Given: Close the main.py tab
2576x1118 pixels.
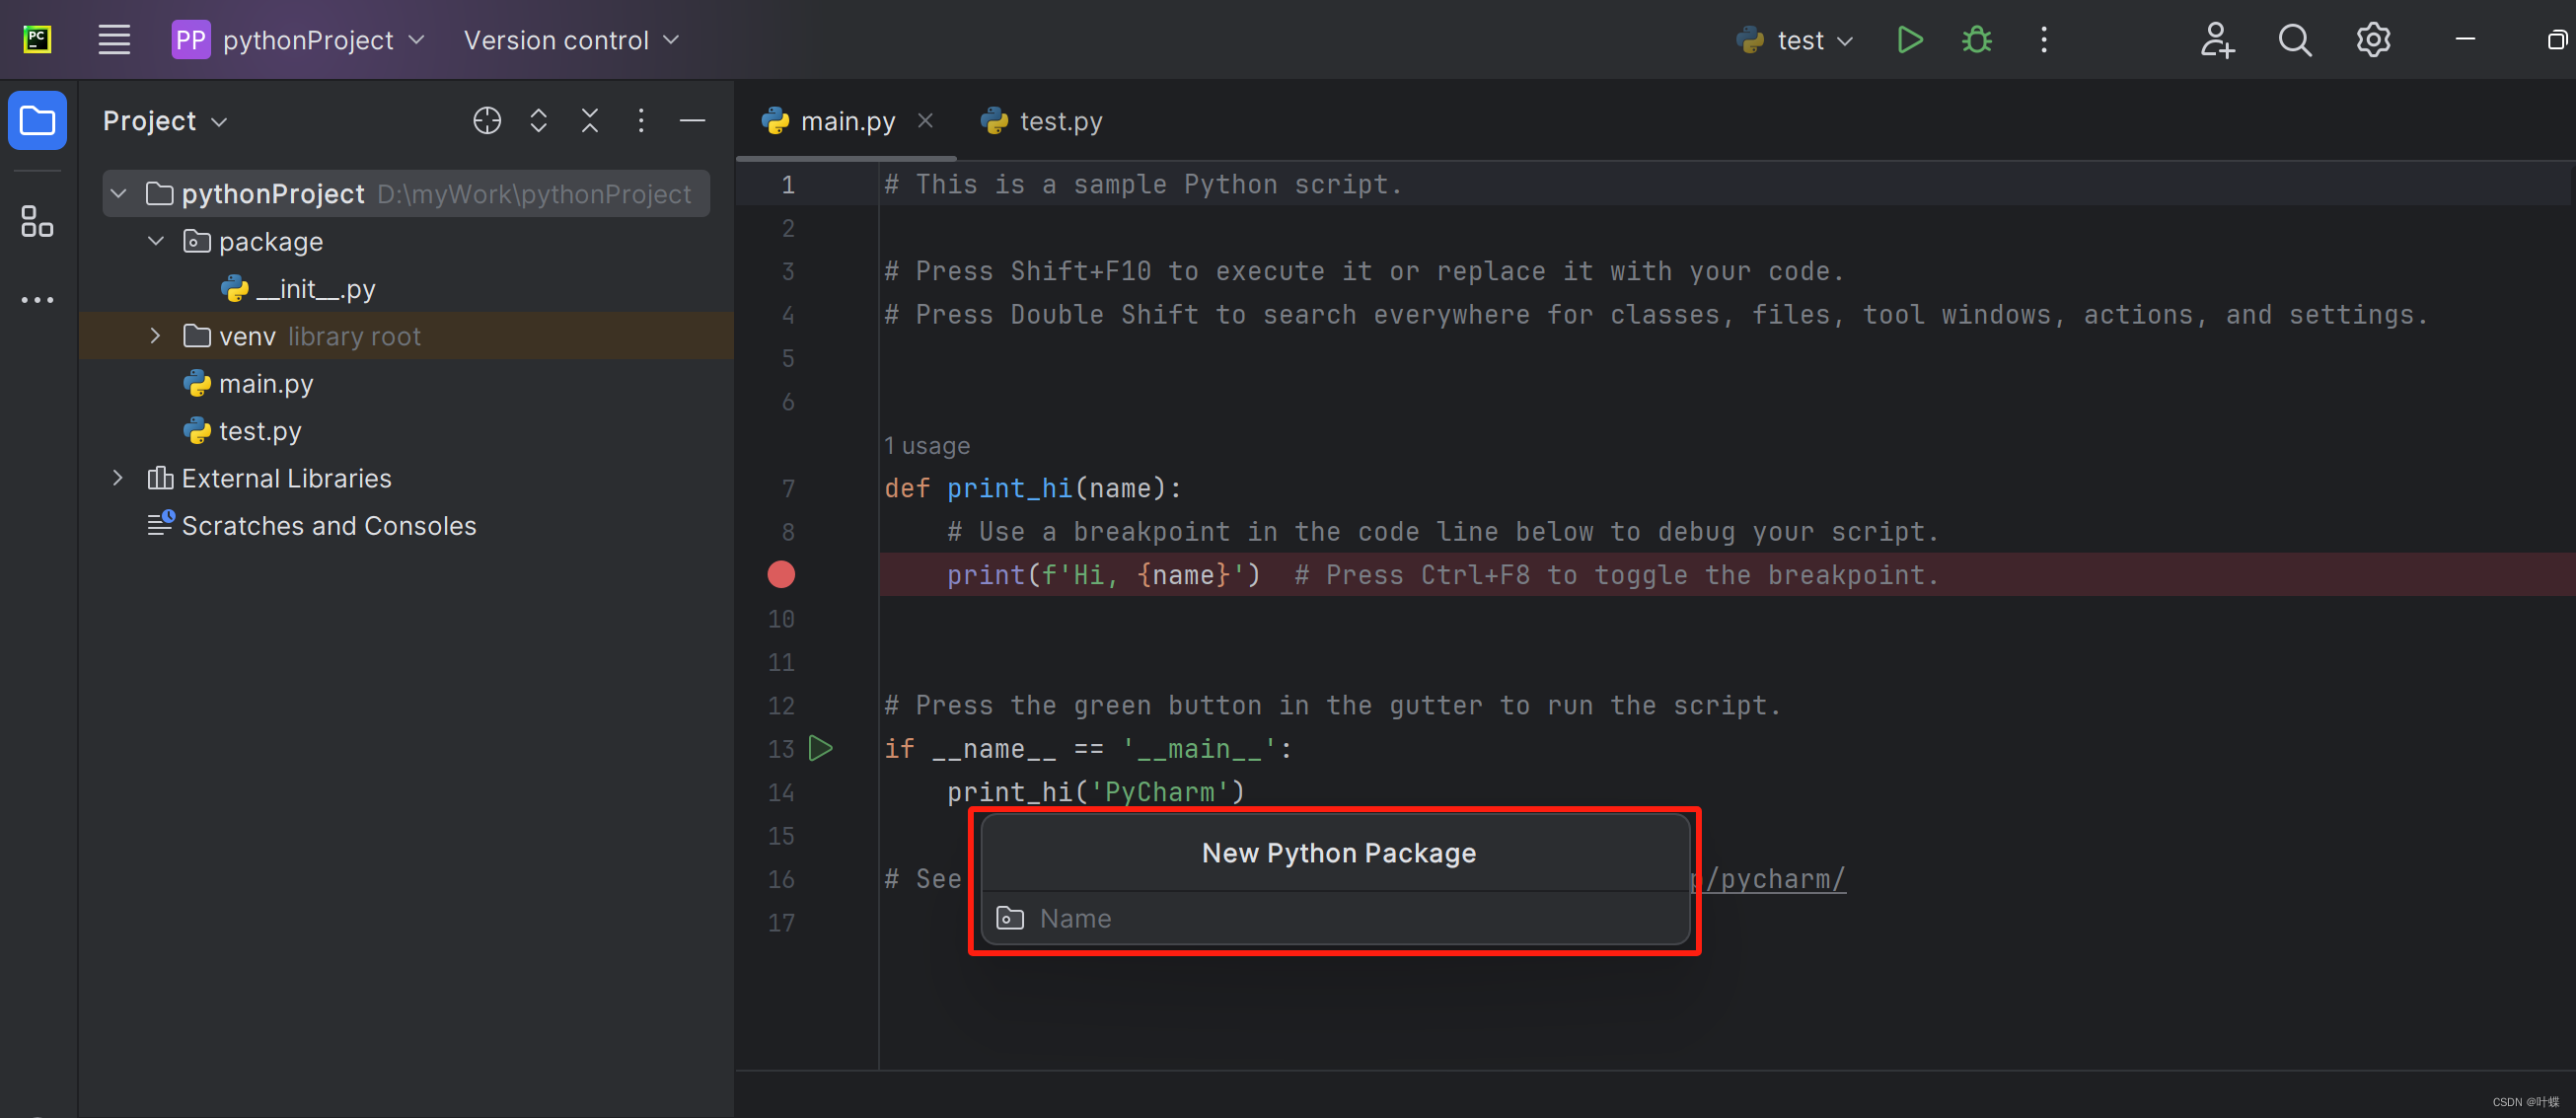Looking at the screenshot, I should coord(925,121).
